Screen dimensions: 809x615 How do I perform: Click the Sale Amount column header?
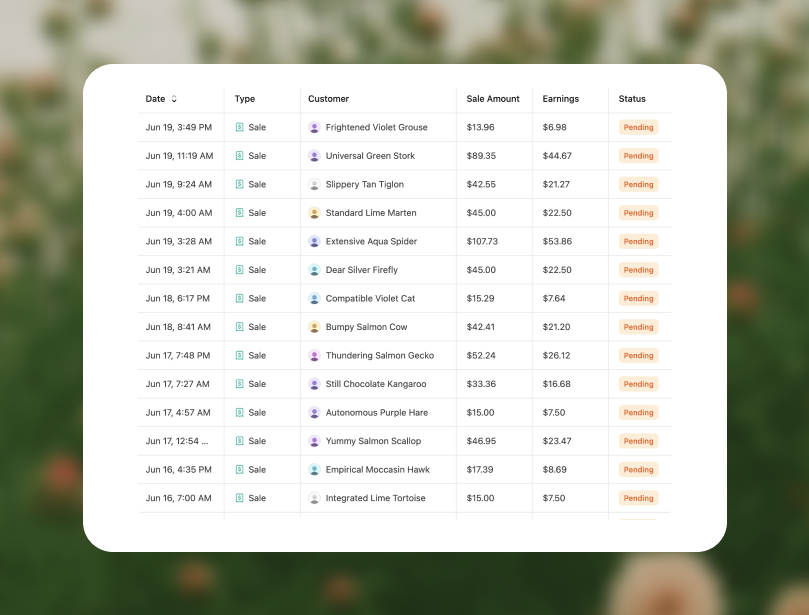pos(493,99)
